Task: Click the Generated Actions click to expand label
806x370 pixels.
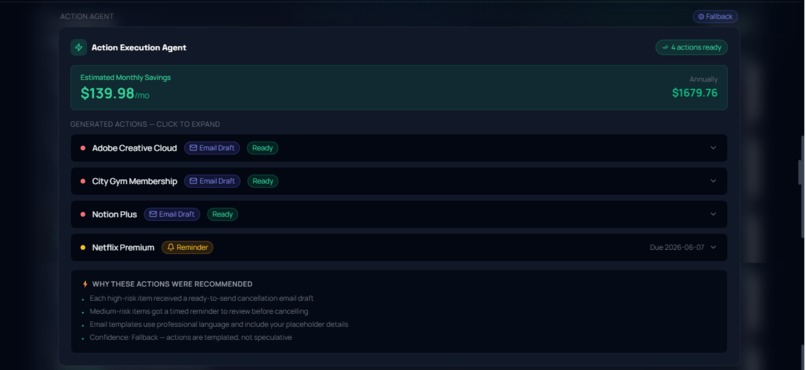Action: pos(145,124)
